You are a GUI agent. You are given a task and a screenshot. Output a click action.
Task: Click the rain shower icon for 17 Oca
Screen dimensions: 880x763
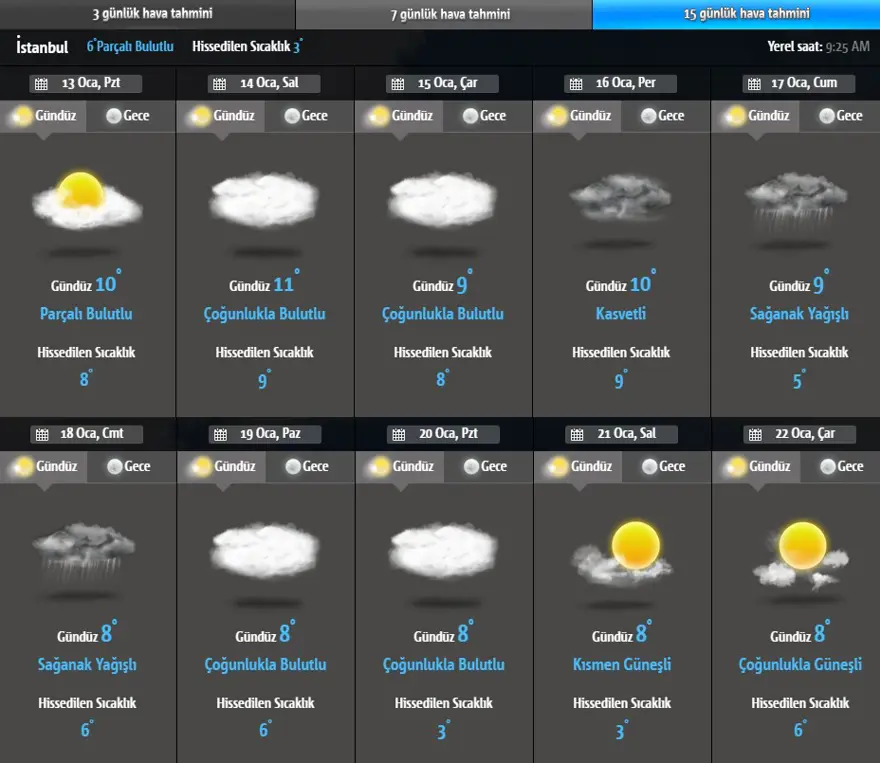click(798, 200)
